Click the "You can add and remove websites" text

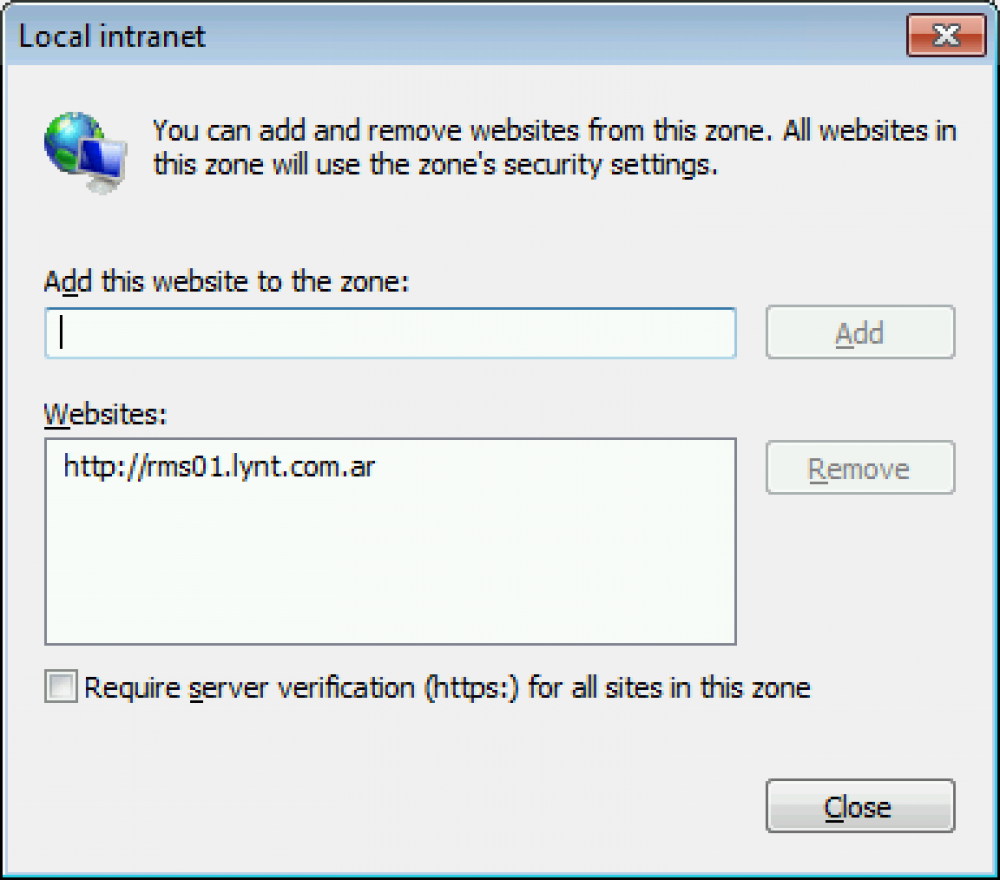coord(365,131)
